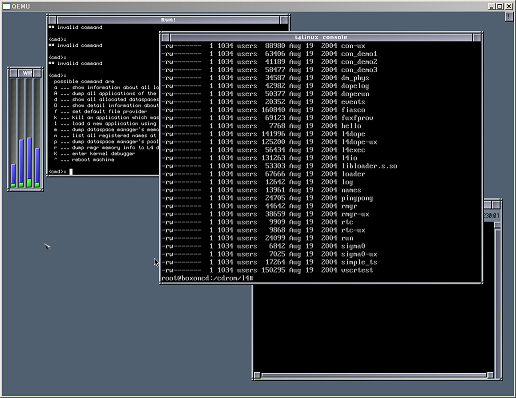Viewport: 516px width, 398px height.
Task: Click the rightmost load bar in the load display
Action: click(x=37, y=133)
